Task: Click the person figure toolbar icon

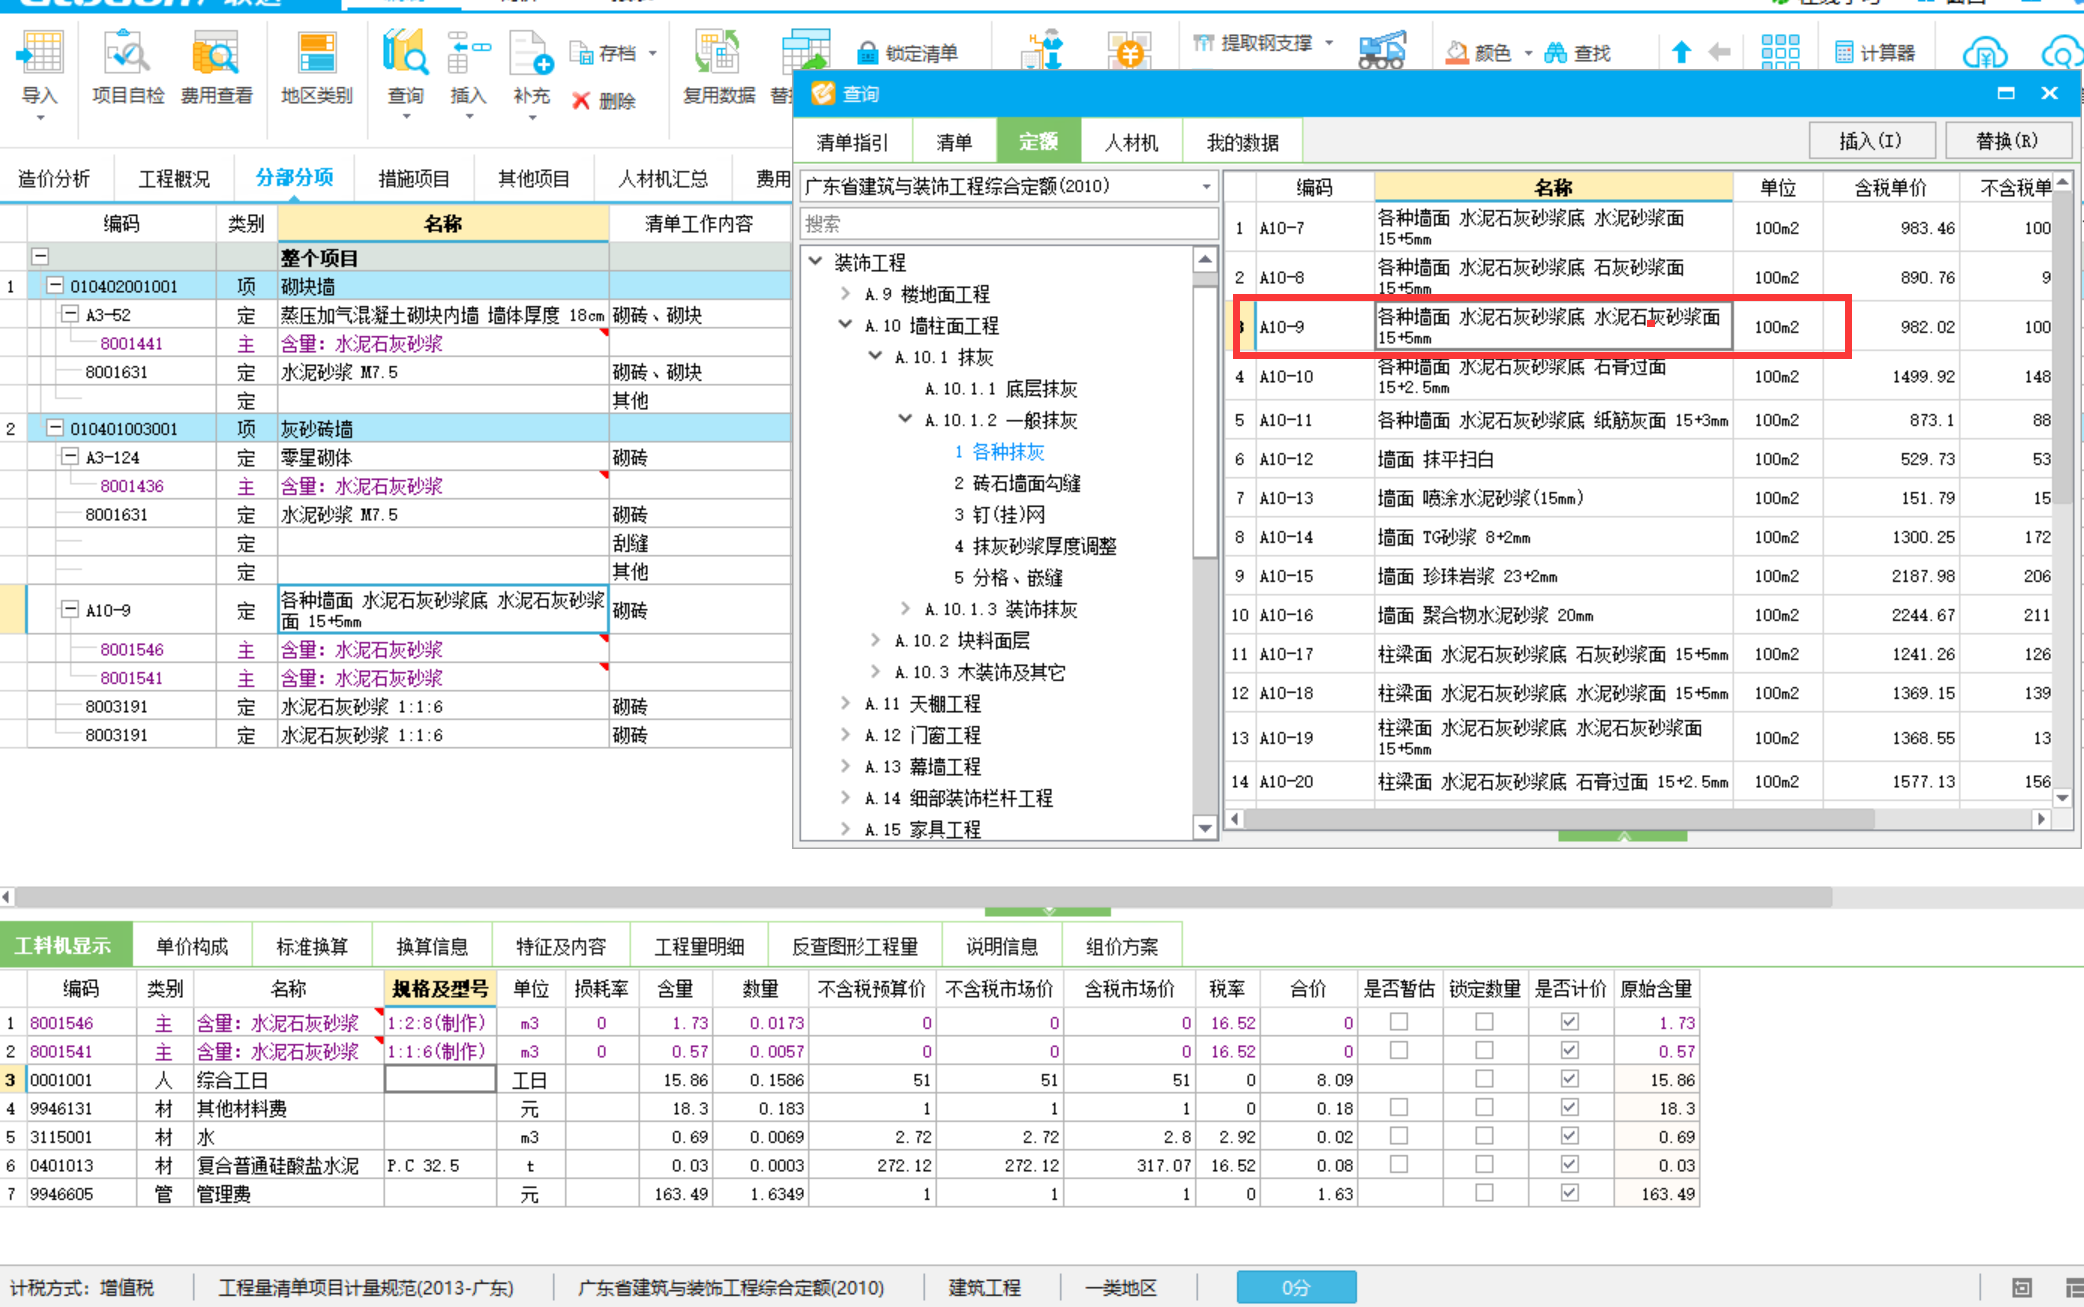Action: [1043, 50]
